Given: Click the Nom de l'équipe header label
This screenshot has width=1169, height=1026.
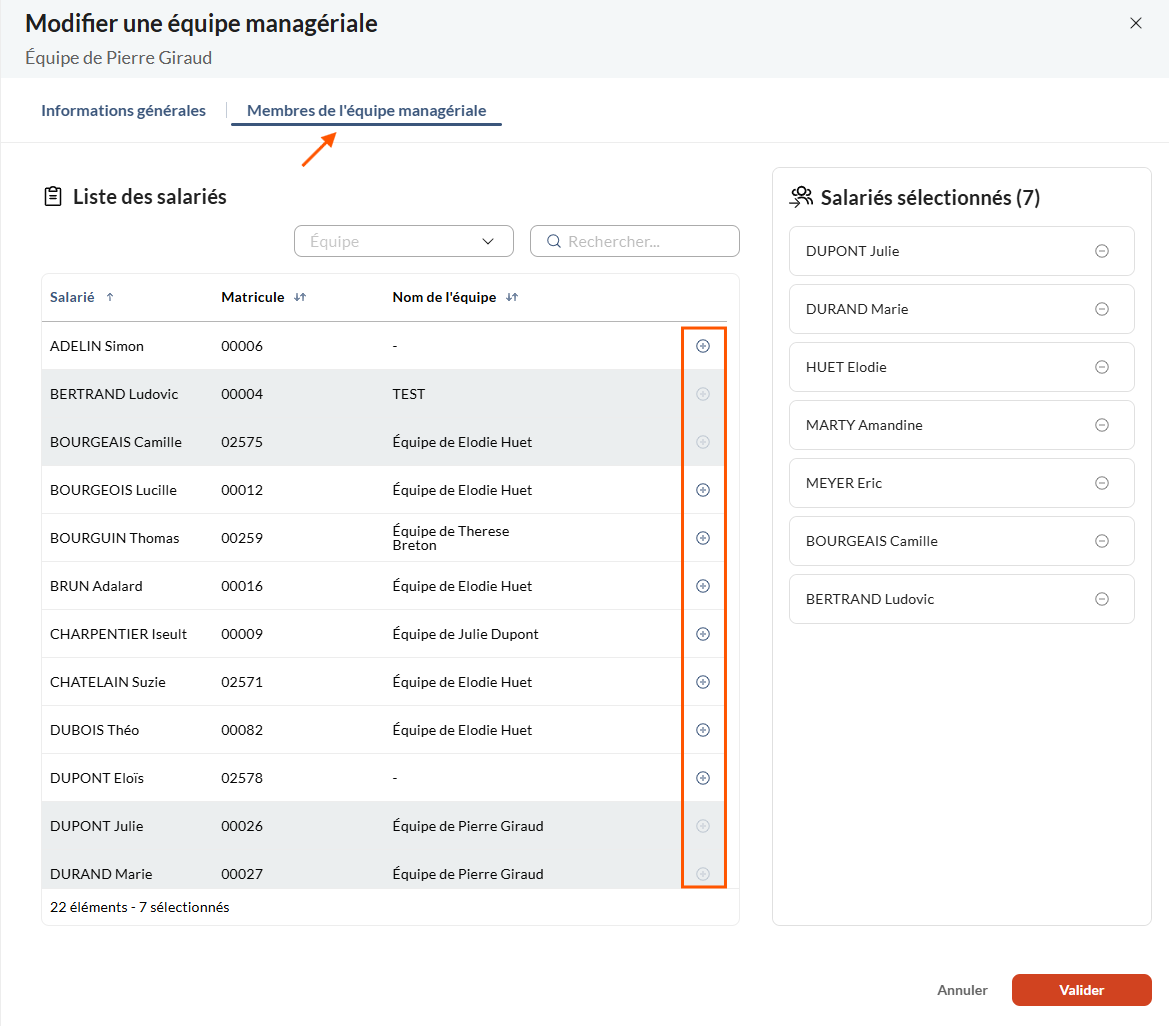Looking at the screenshot, I should tap(444, 297).
